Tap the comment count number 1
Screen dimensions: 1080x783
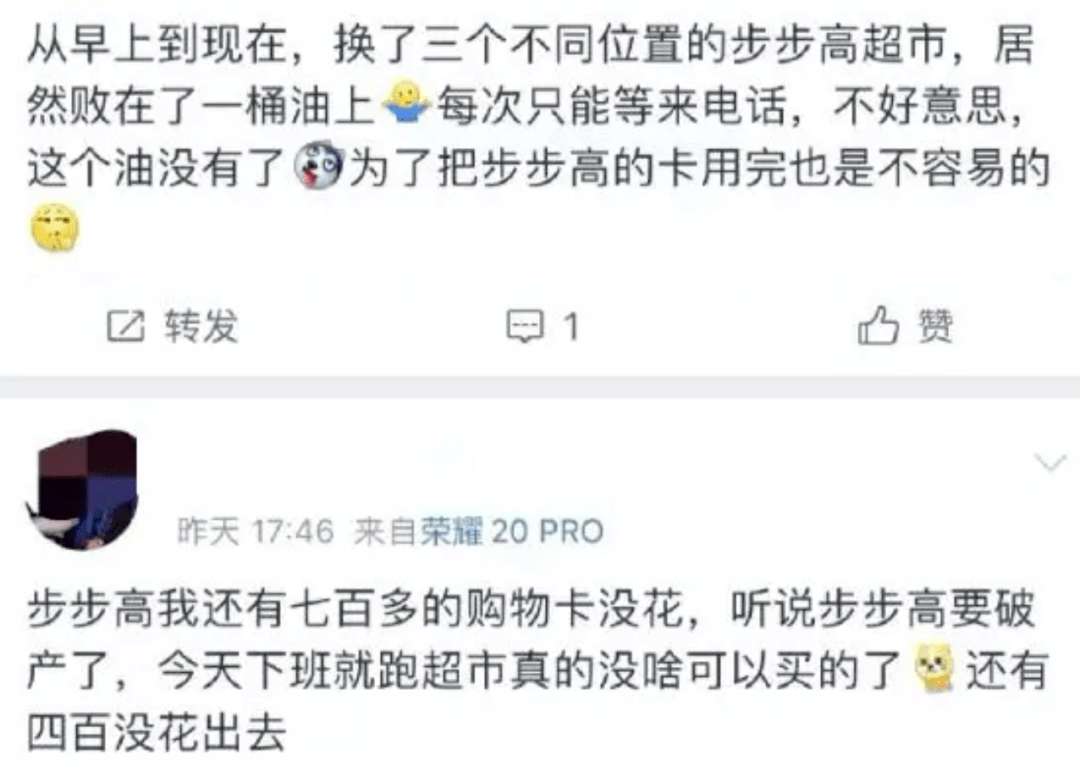coord(570,326)
